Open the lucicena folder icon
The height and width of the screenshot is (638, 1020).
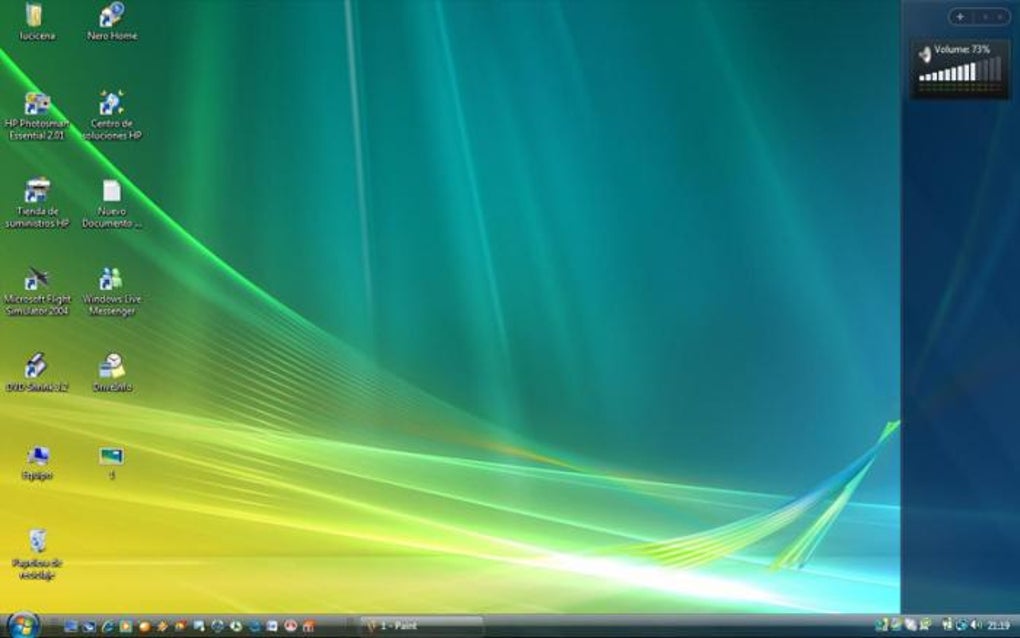(36, 21)
